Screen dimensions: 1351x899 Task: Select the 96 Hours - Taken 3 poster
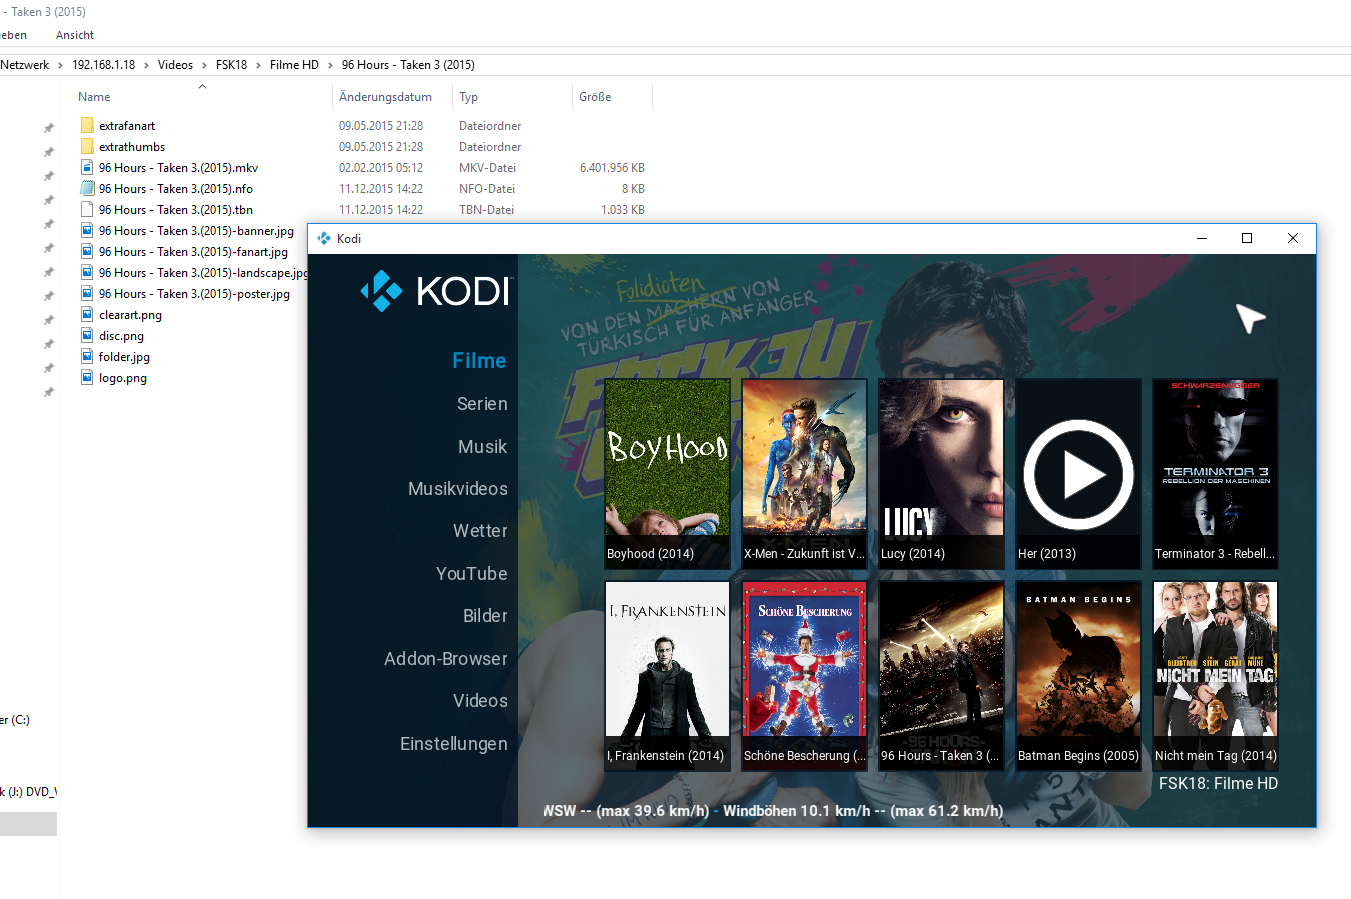click(941, 675)
